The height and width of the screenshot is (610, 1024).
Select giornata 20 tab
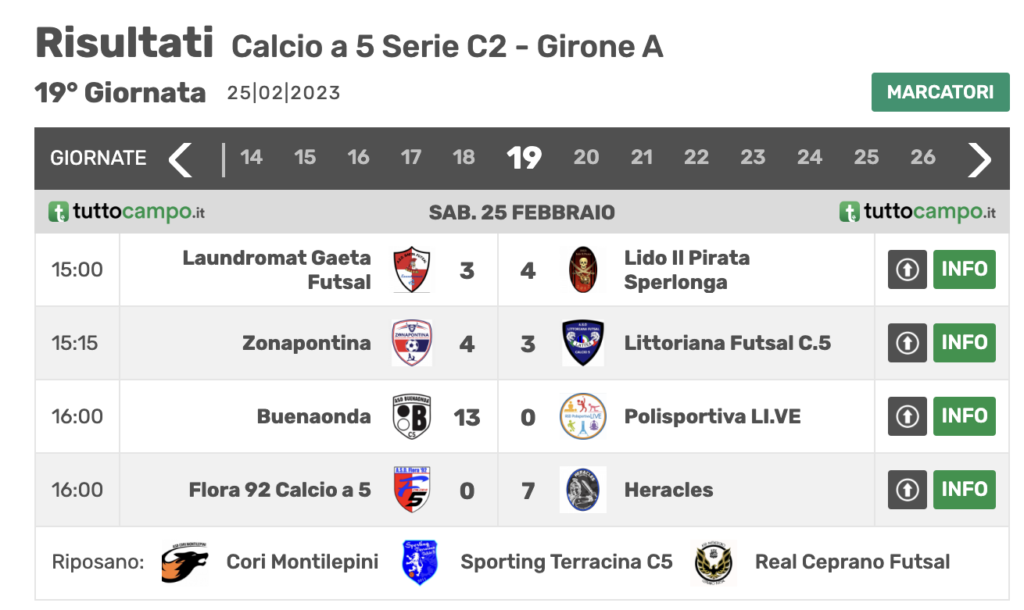(x=586, y=157)
